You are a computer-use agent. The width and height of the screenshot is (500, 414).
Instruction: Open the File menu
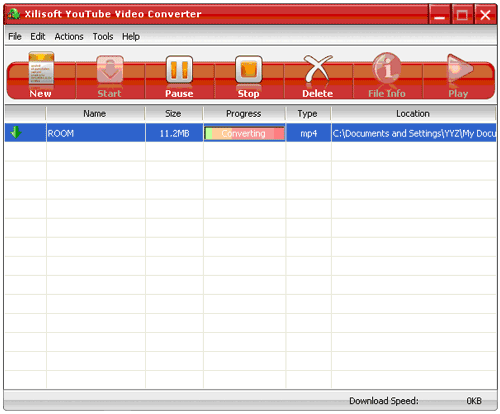pyautogui.click(x=15, y=36)
